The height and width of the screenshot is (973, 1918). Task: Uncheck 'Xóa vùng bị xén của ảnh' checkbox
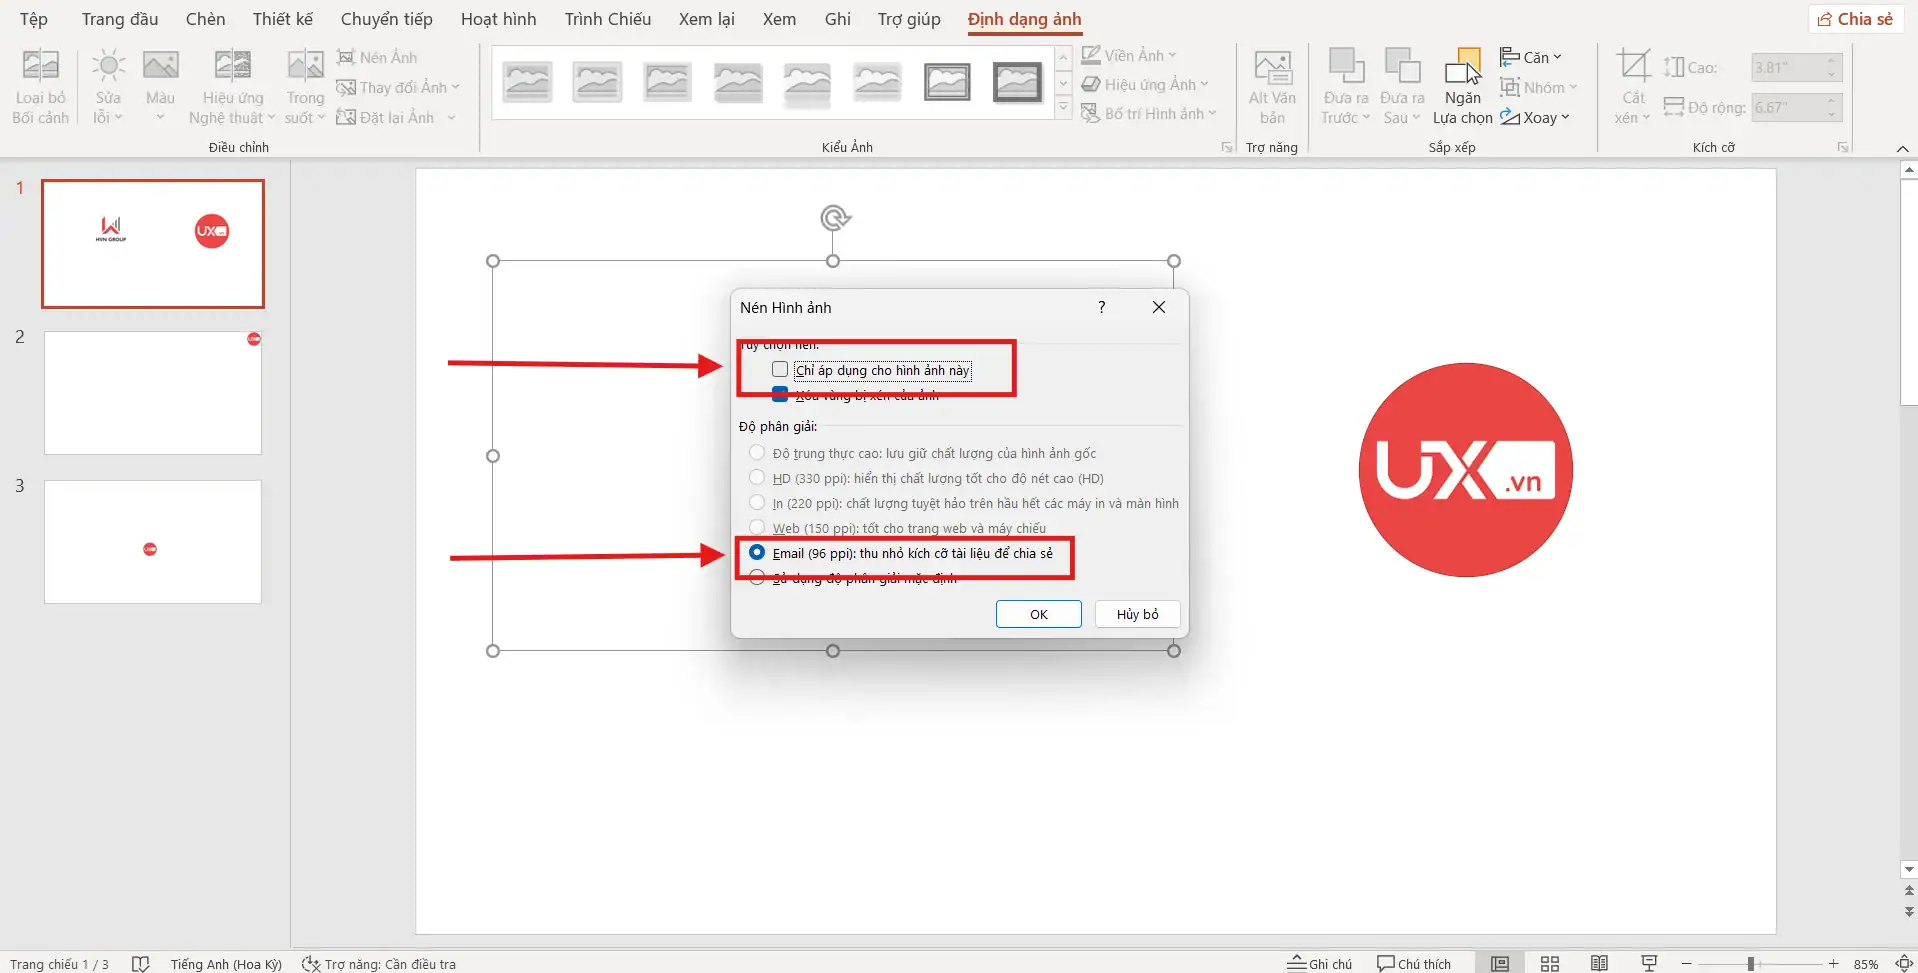pos(780,394)
